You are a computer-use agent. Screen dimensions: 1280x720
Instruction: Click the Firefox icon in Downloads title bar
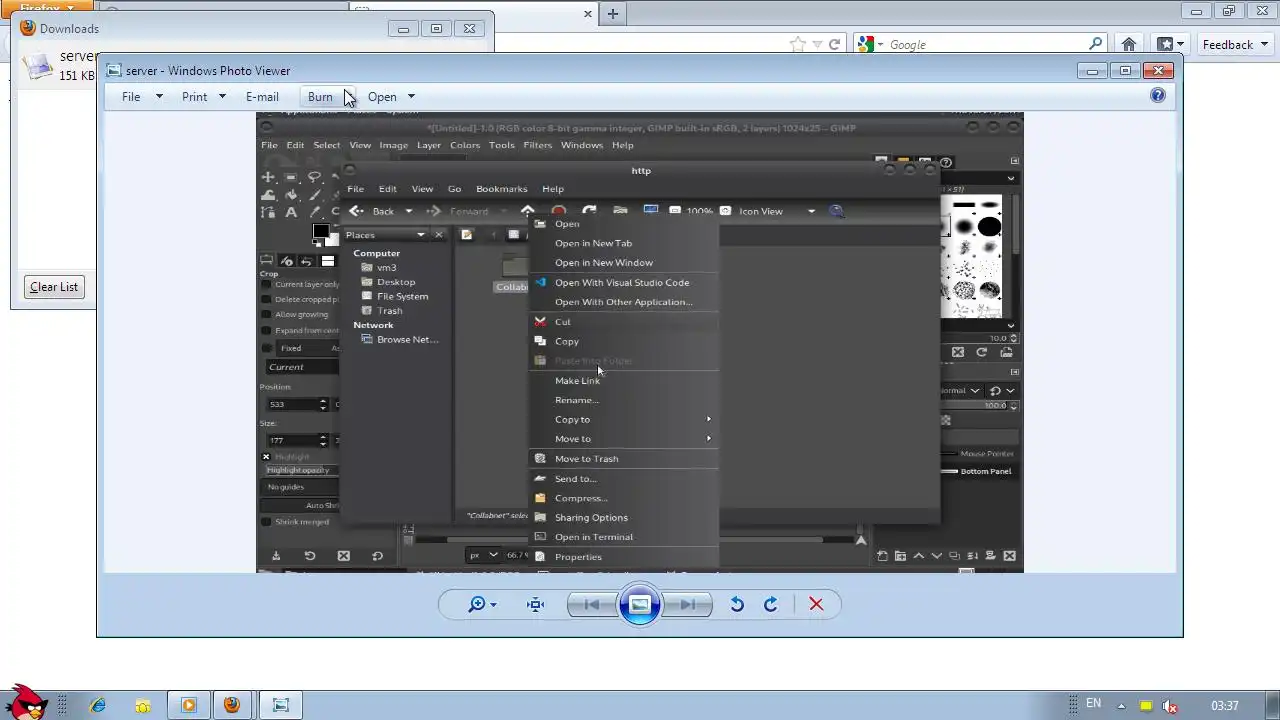(28, 28)
